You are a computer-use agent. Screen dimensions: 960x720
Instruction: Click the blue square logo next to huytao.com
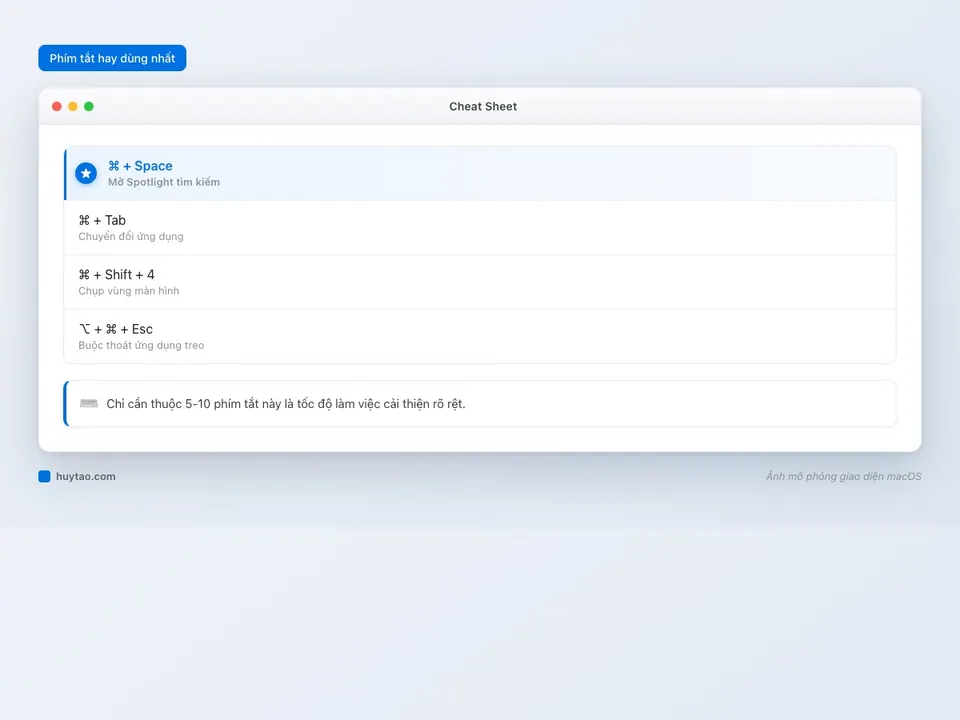[44, 476]
